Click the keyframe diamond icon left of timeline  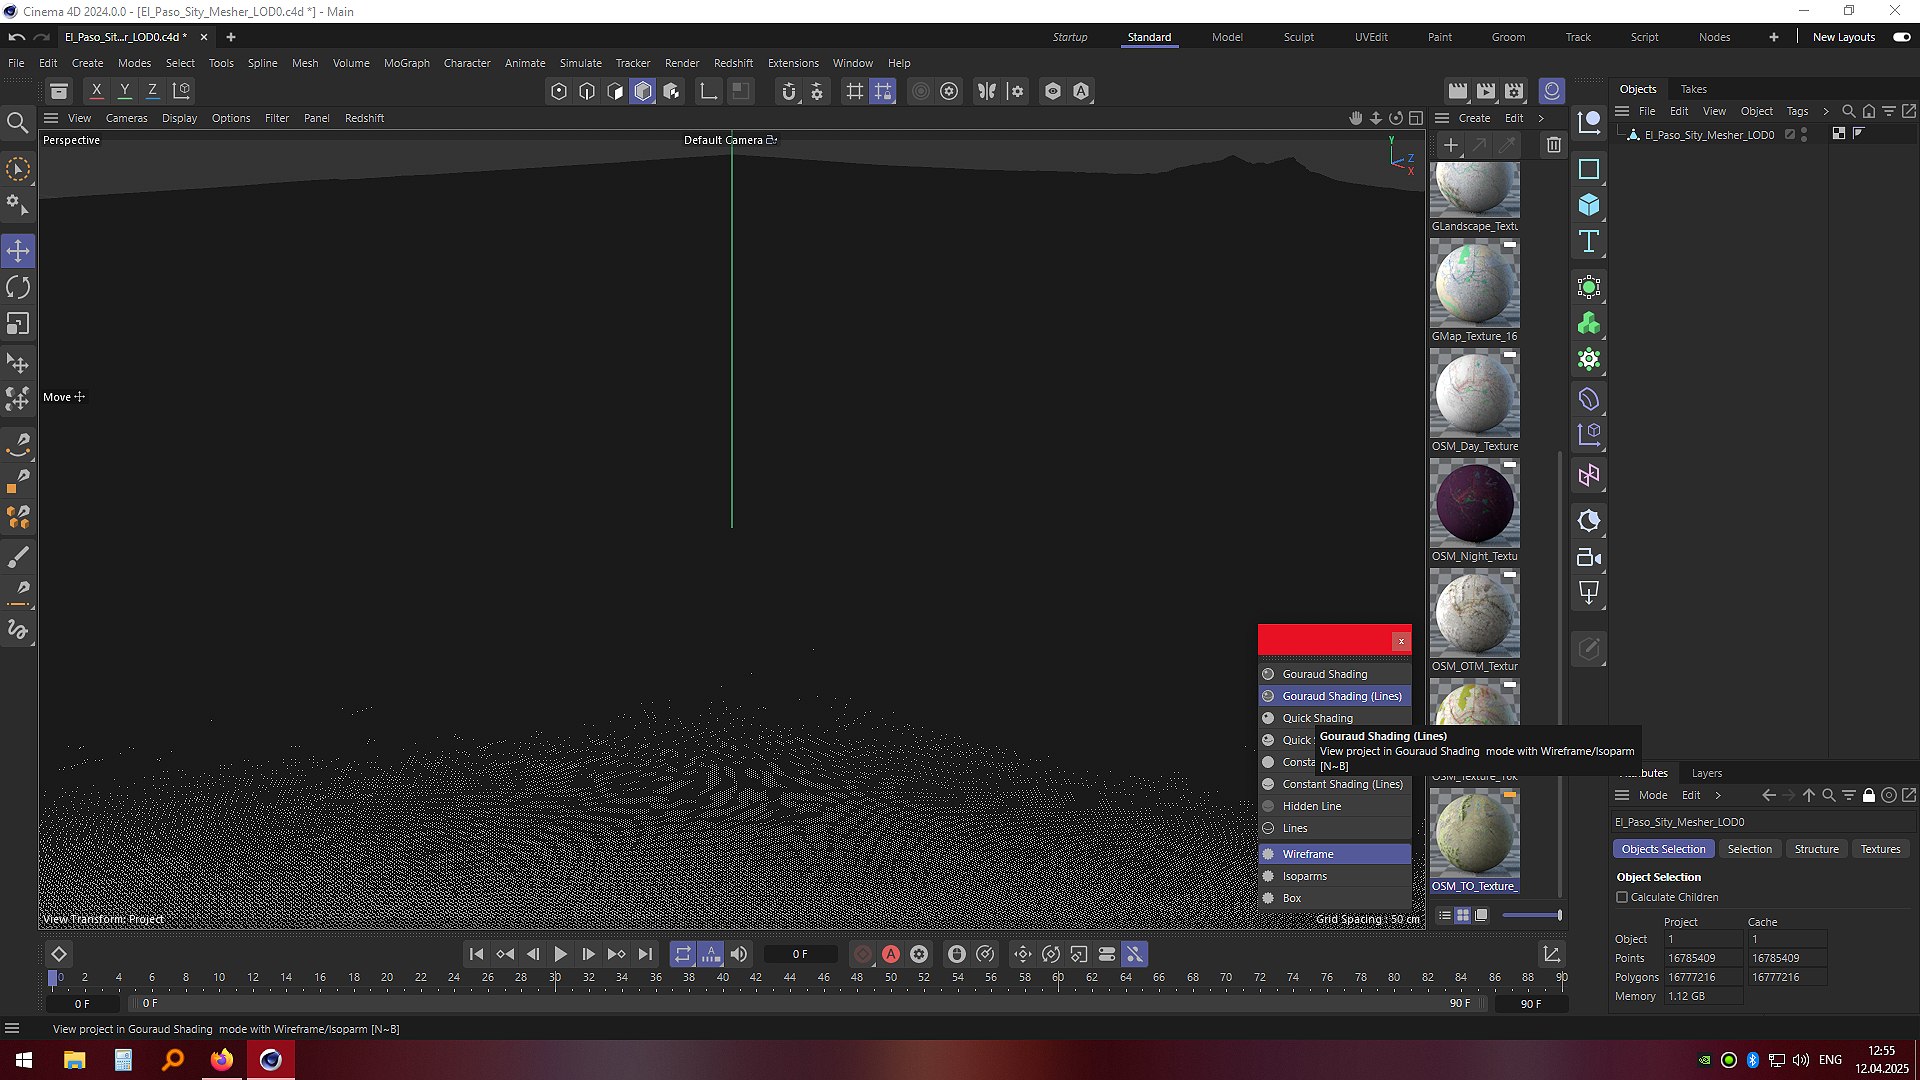tap(59, 954)
